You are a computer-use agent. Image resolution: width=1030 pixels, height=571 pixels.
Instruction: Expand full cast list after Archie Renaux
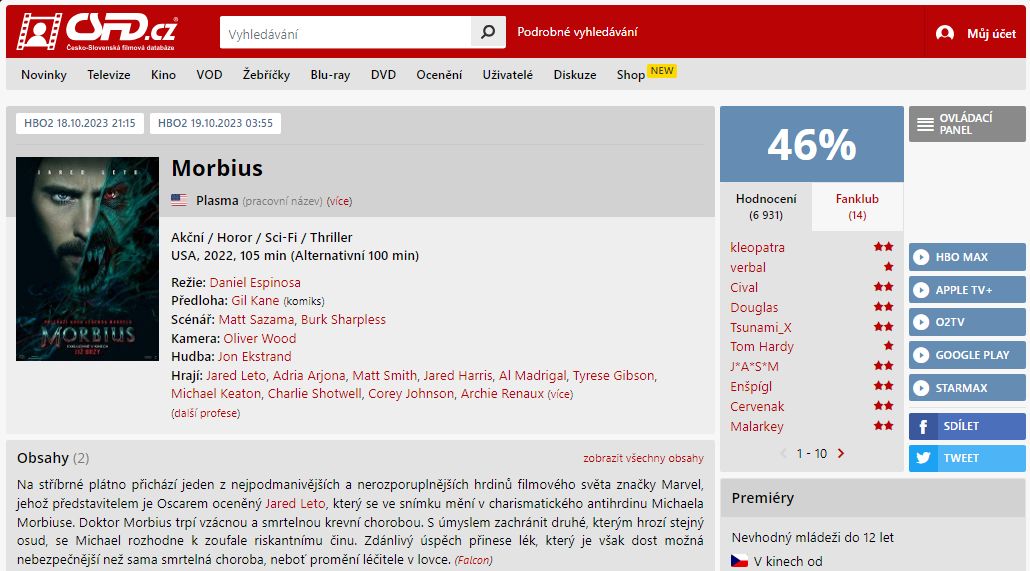pos(560,394)
